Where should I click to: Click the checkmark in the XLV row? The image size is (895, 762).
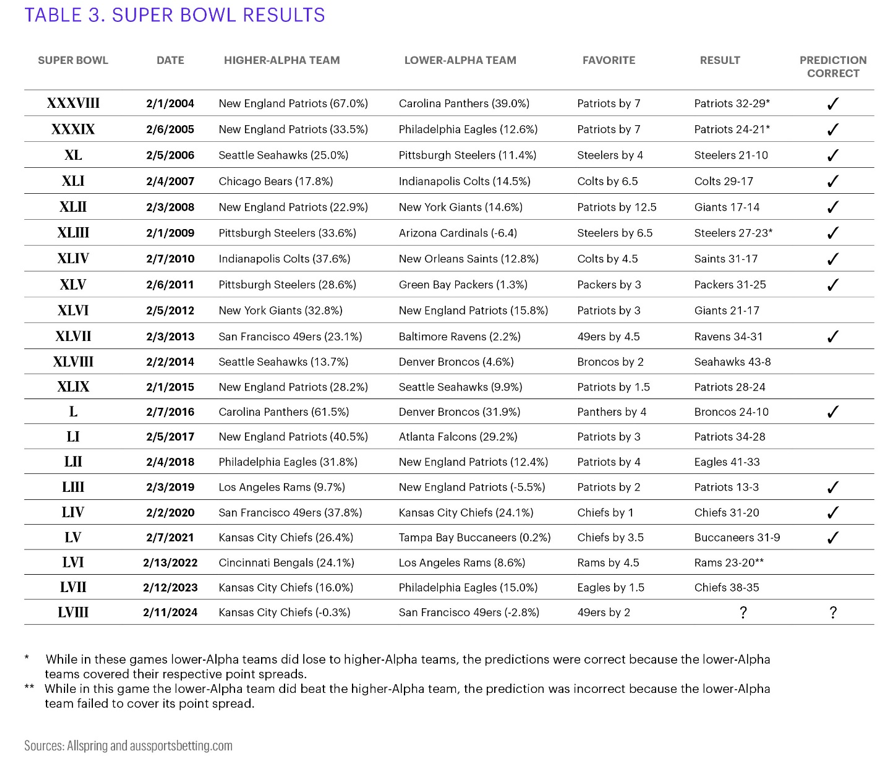tap(833, 284)
